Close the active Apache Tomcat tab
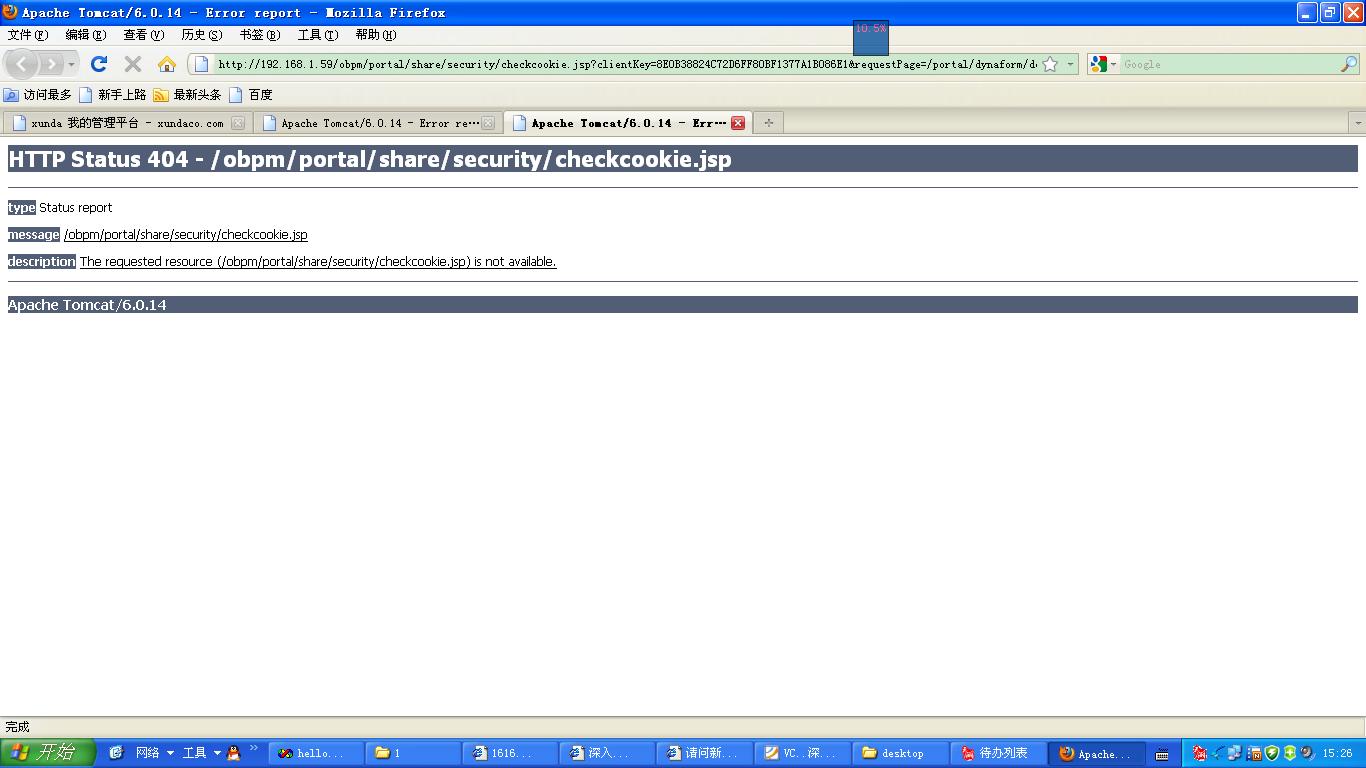This screenshot has width=1366, height=768. point(738,123)
